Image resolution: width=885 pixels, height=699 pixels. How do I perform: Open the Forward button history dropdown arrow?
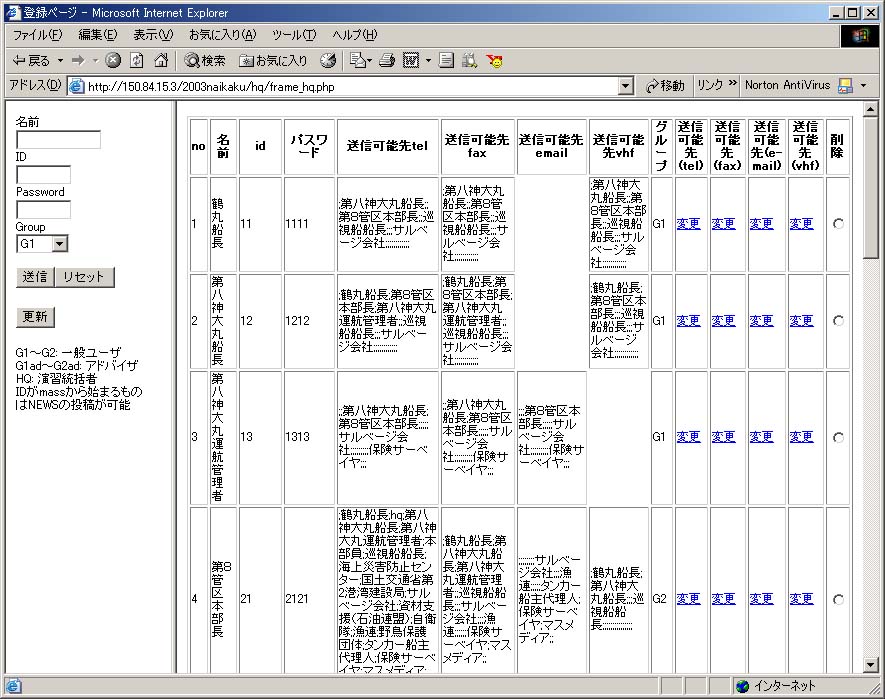[x=95, y=60]
